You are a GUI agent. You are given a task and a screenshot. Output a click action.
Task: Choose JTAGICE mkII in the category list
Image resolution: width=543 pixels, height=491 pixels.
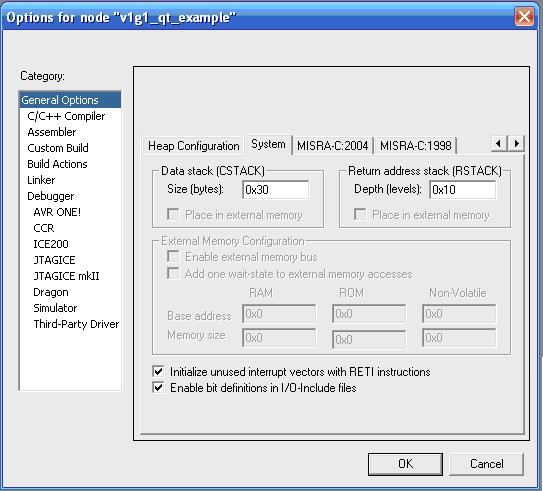[x=66, y=276]
